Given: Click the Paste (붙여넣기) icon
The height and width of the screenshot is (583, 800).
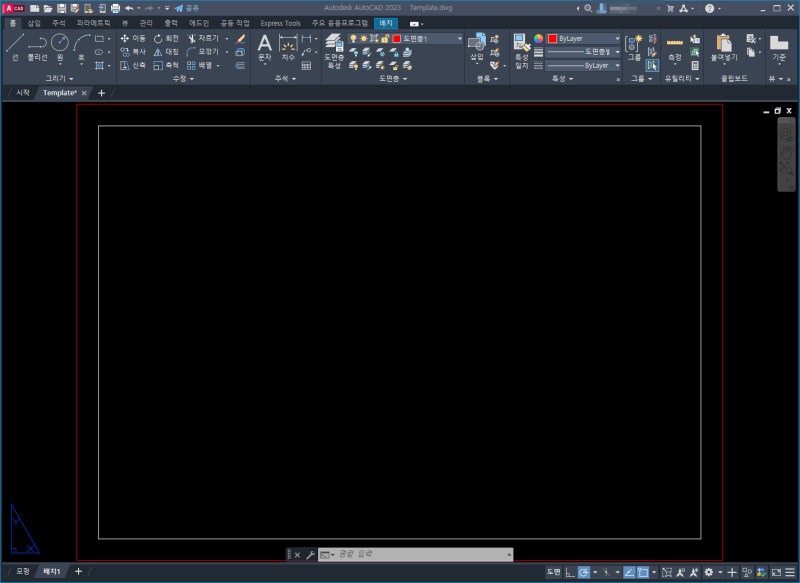Looking at the screenshot, I should coord(722,45).
